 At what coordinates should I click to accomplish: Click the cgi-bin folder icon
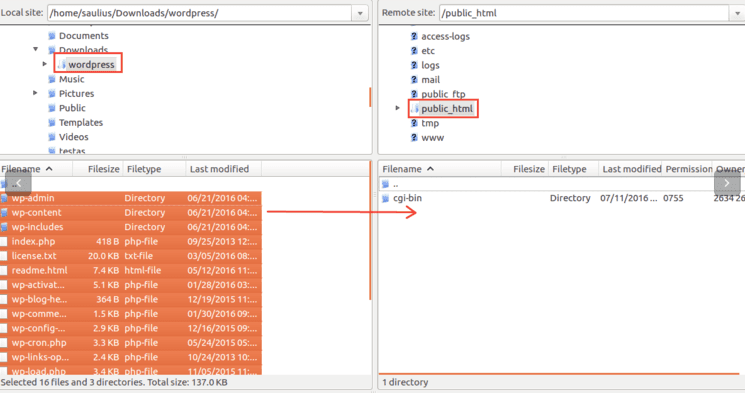385,198
